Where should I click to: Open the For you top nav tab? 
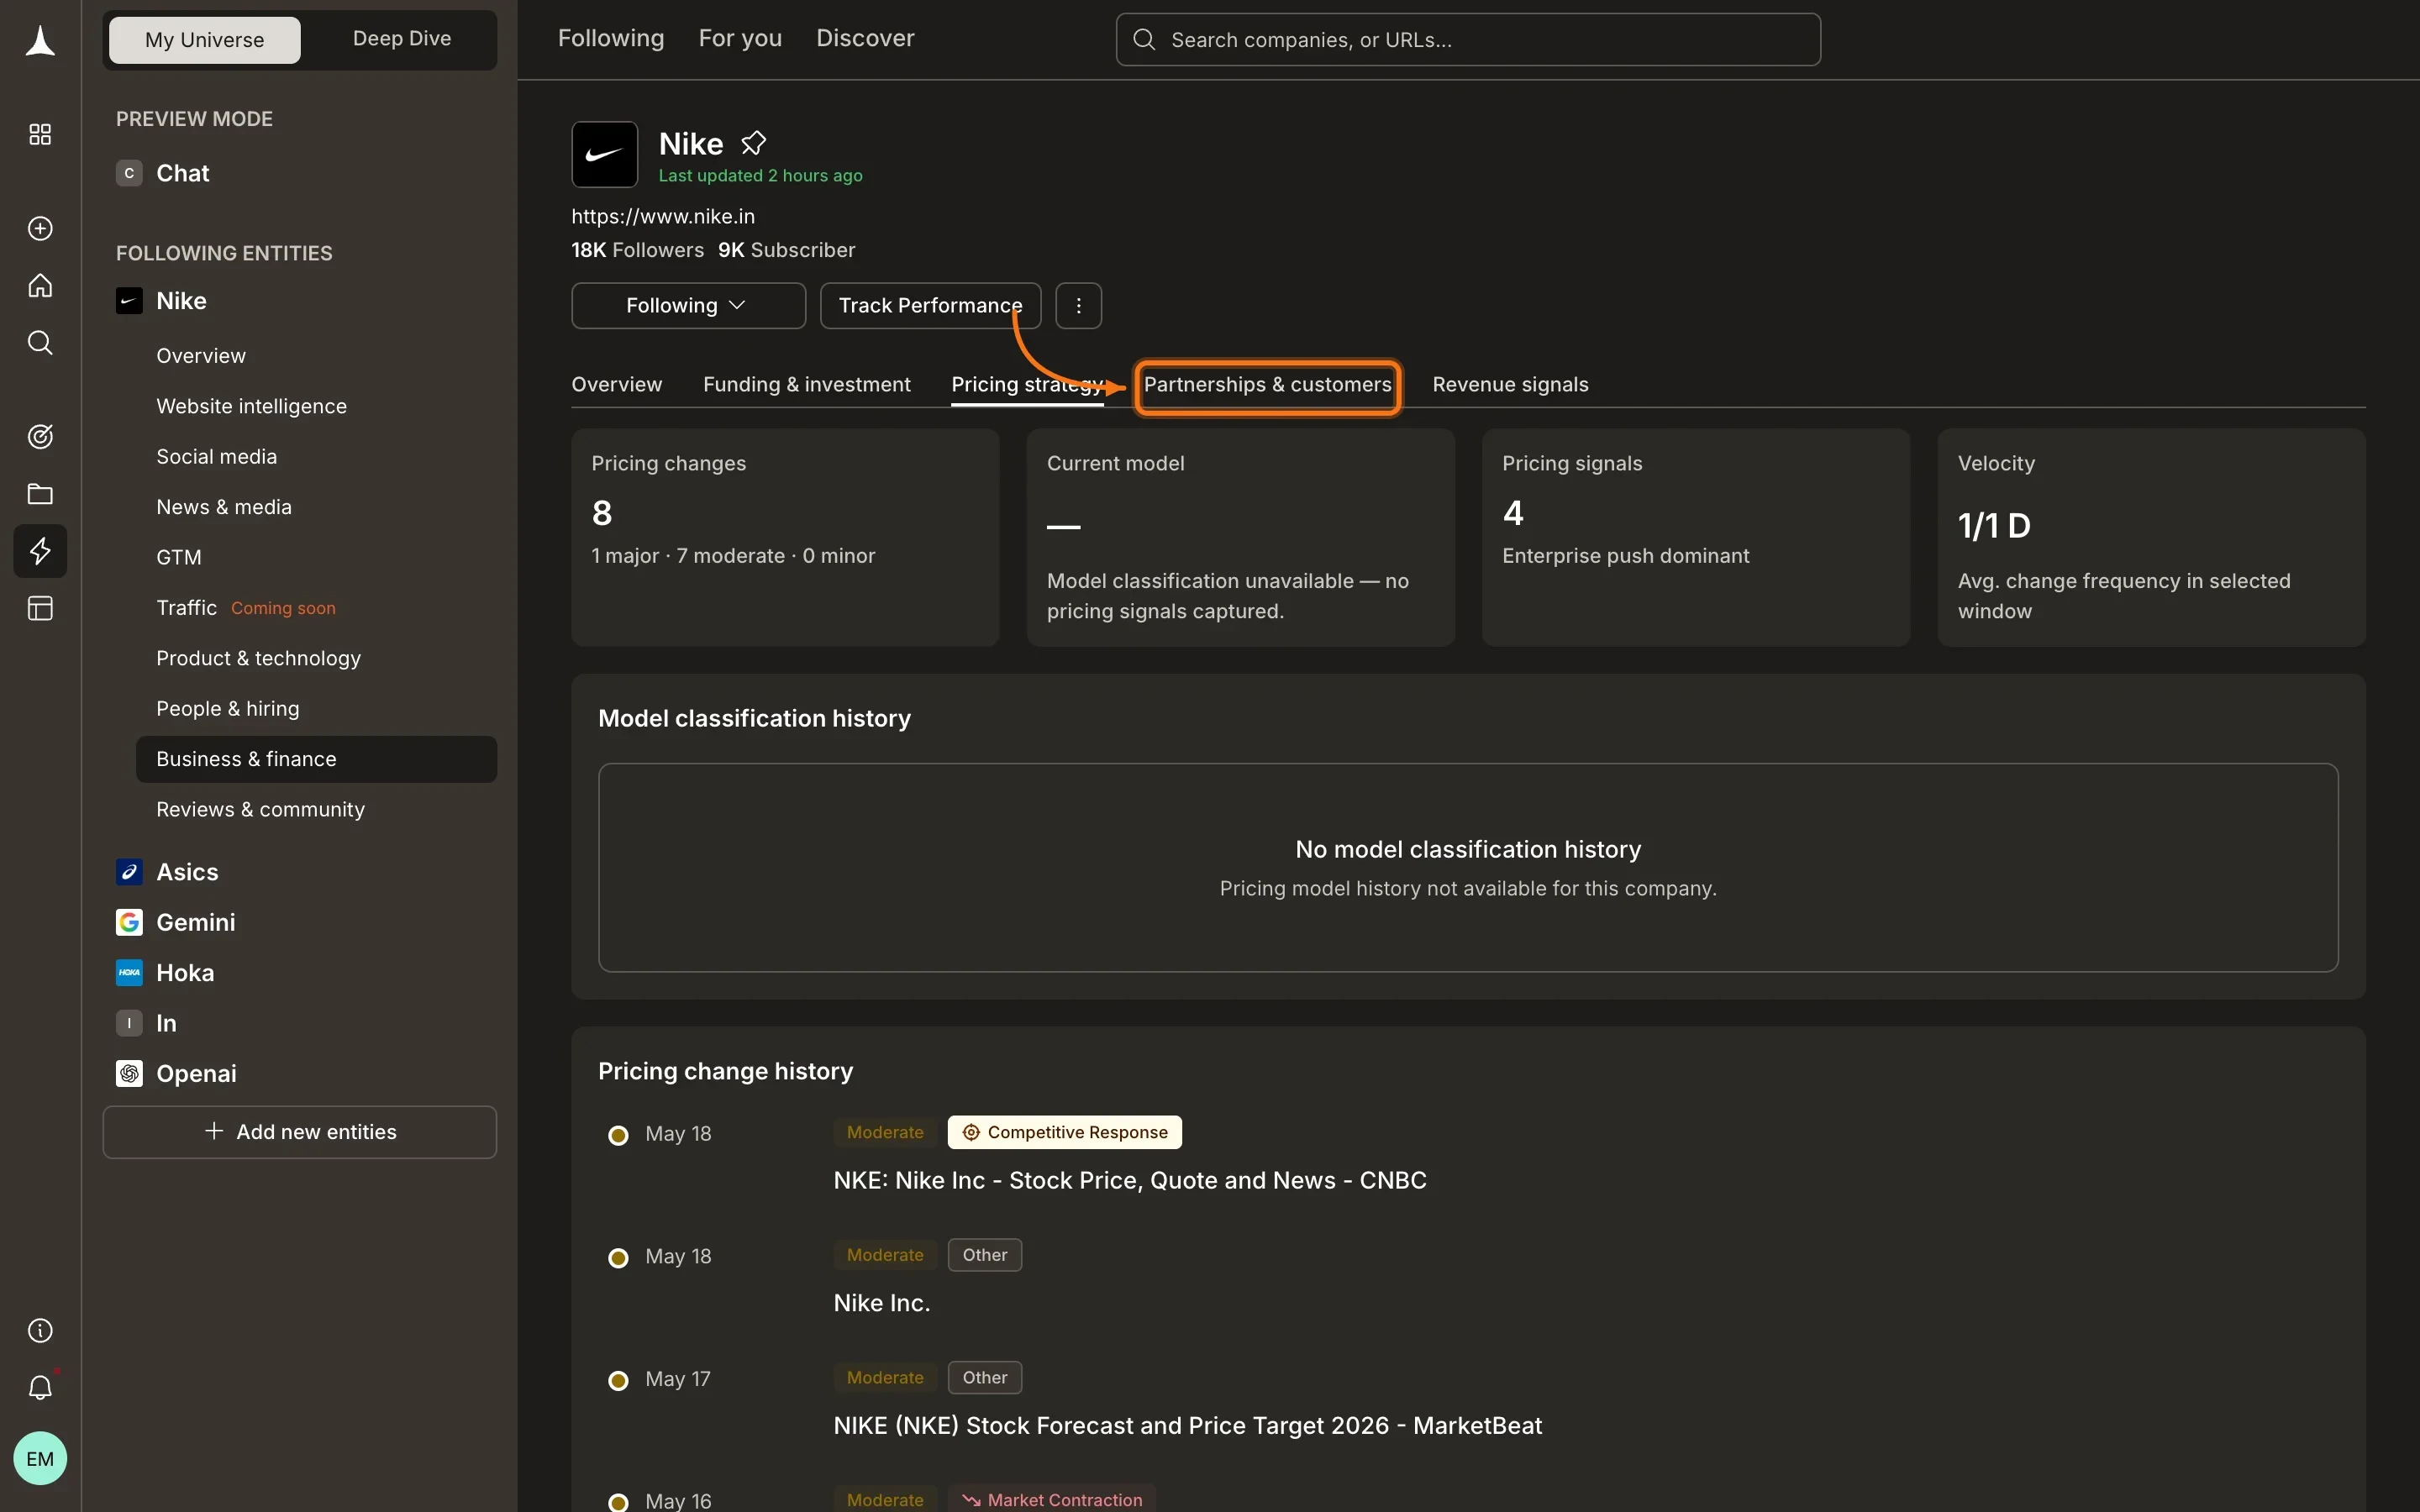[x=740, y=38]
